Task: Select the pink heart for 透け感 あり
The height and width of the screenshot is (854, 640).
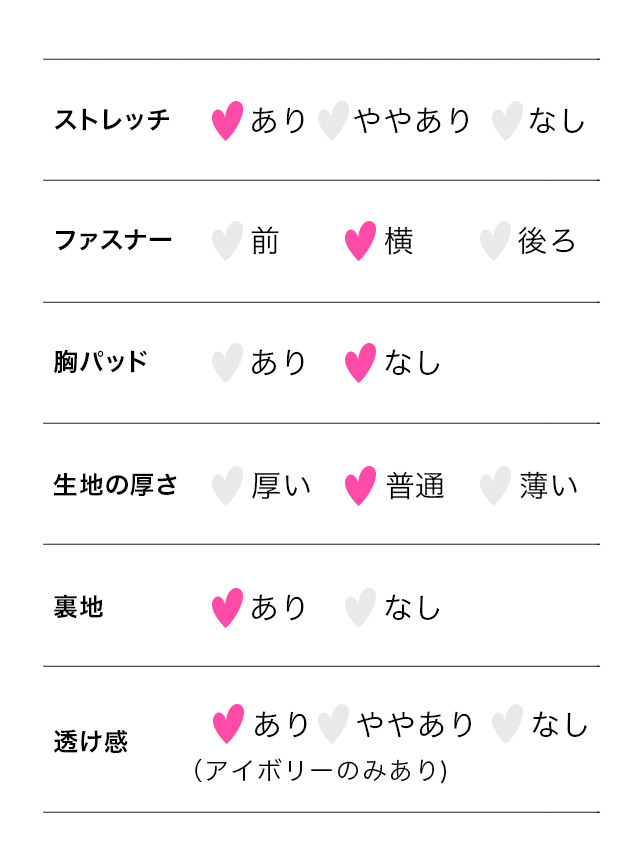Action: (229, 724)
